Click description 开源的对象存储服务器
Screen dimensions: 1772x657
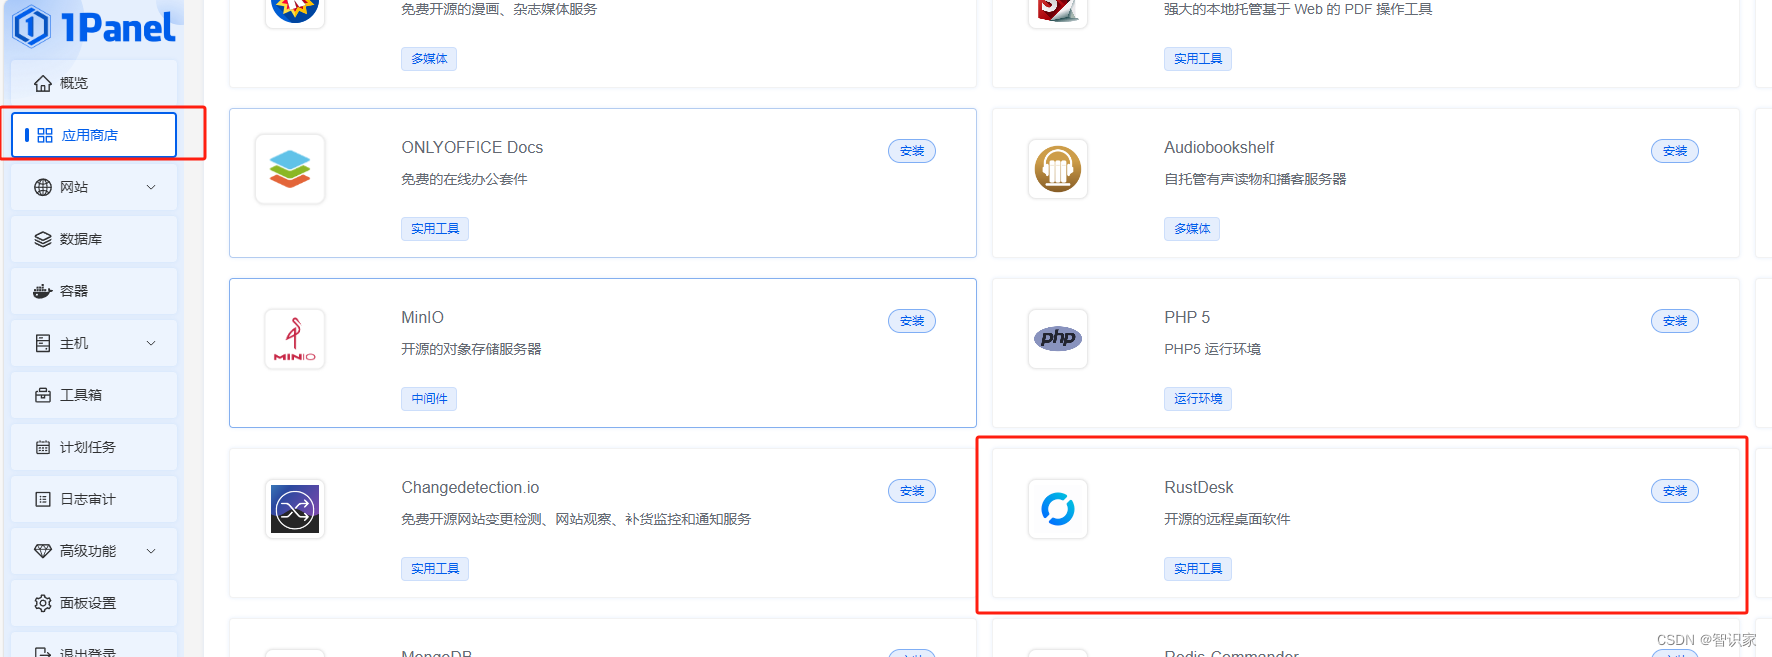pos(471,349)
